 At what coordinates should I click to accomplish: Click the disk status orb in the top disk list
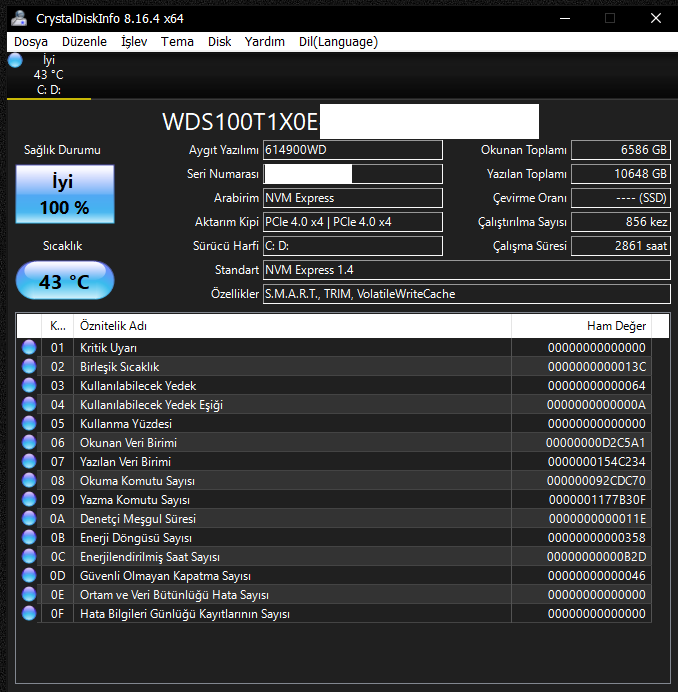15,60
